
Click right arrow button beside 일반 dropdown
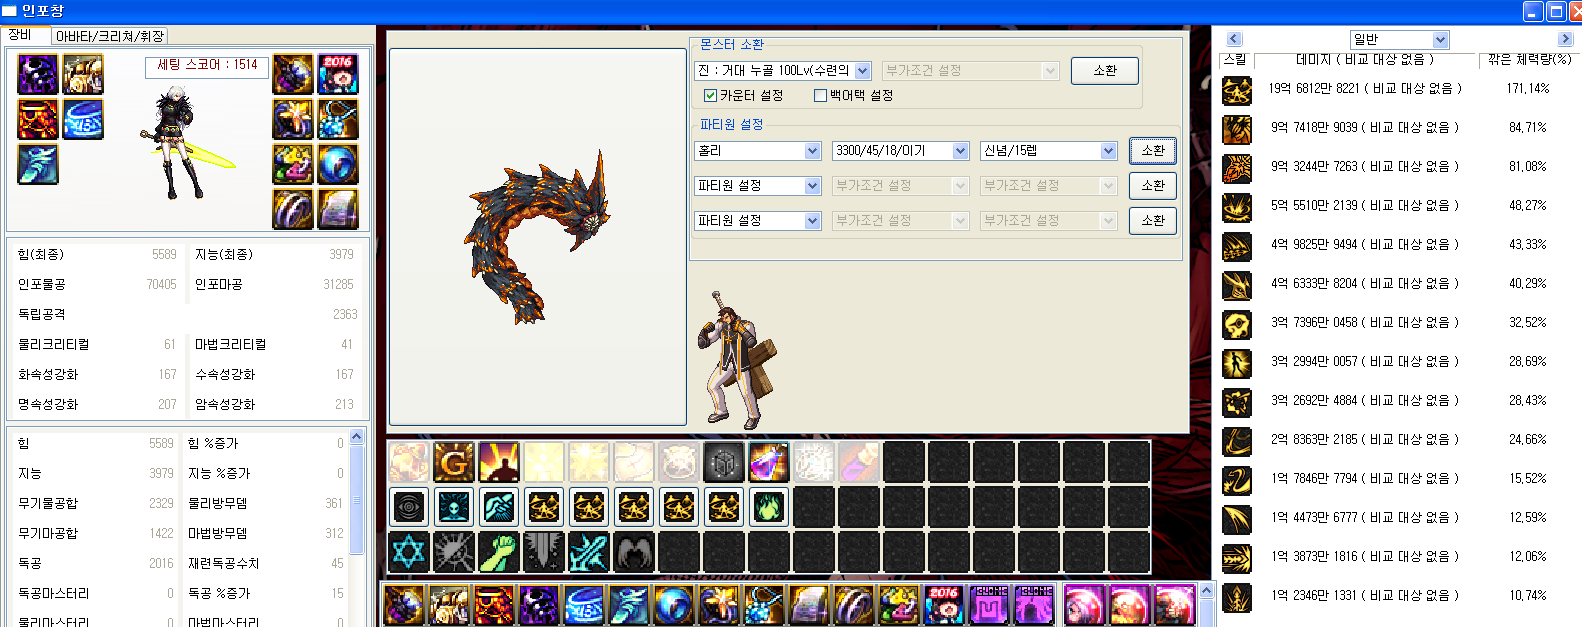[1566, 39]
